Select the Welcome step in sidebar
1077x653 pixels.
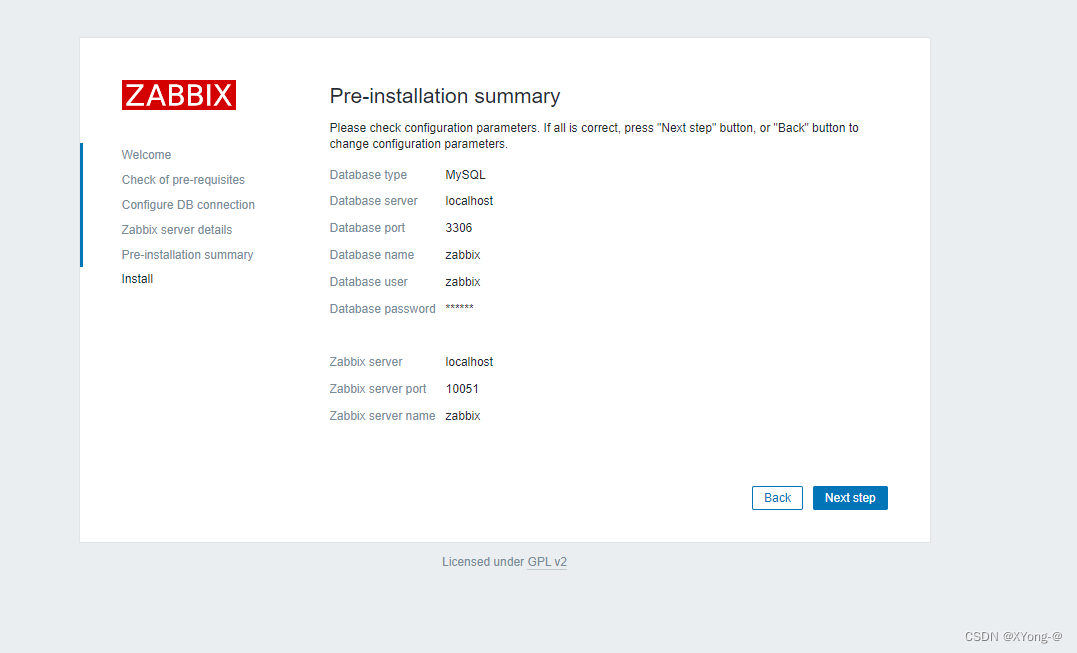[x=146, y=154]
